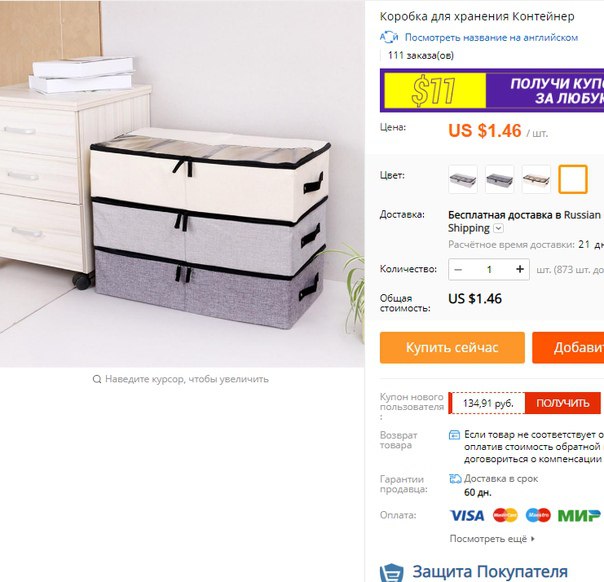Expand 'Посмотреть ещё' payment options
This screenshot has height=582, width=604.
tap(492, 539)
